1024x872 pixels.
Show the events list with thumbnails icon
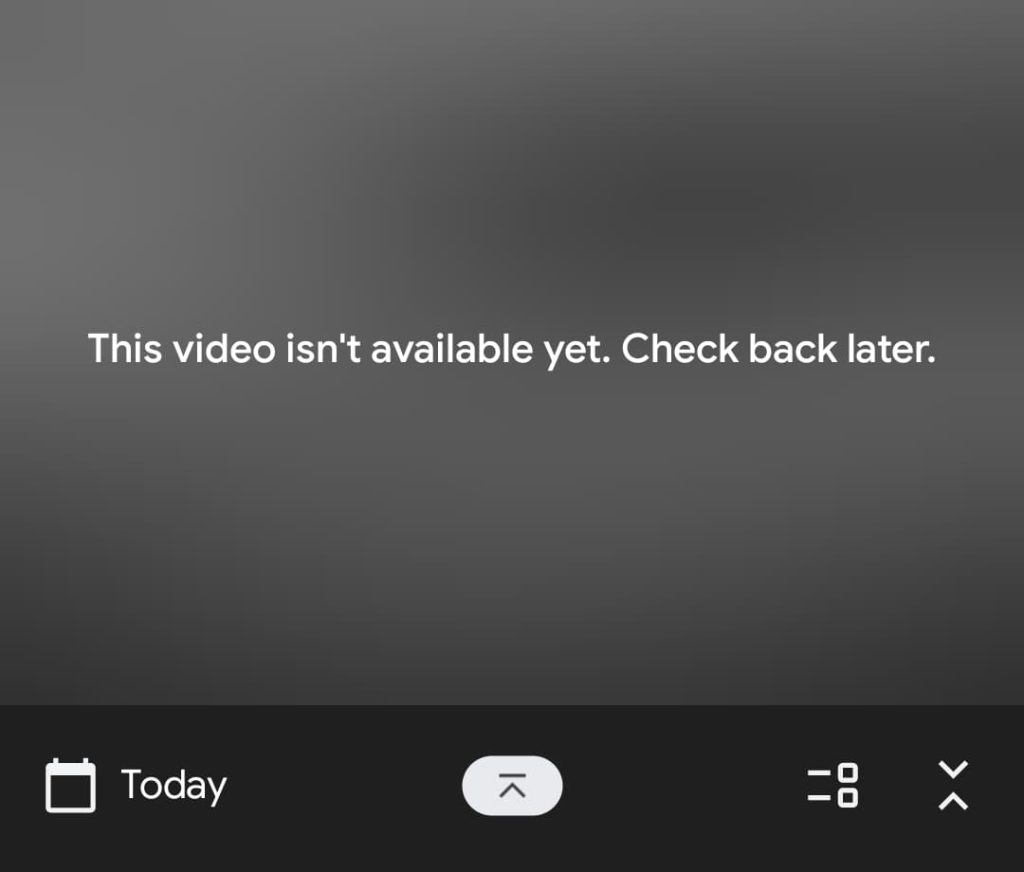pyautogui.click(x=833, y=785)
